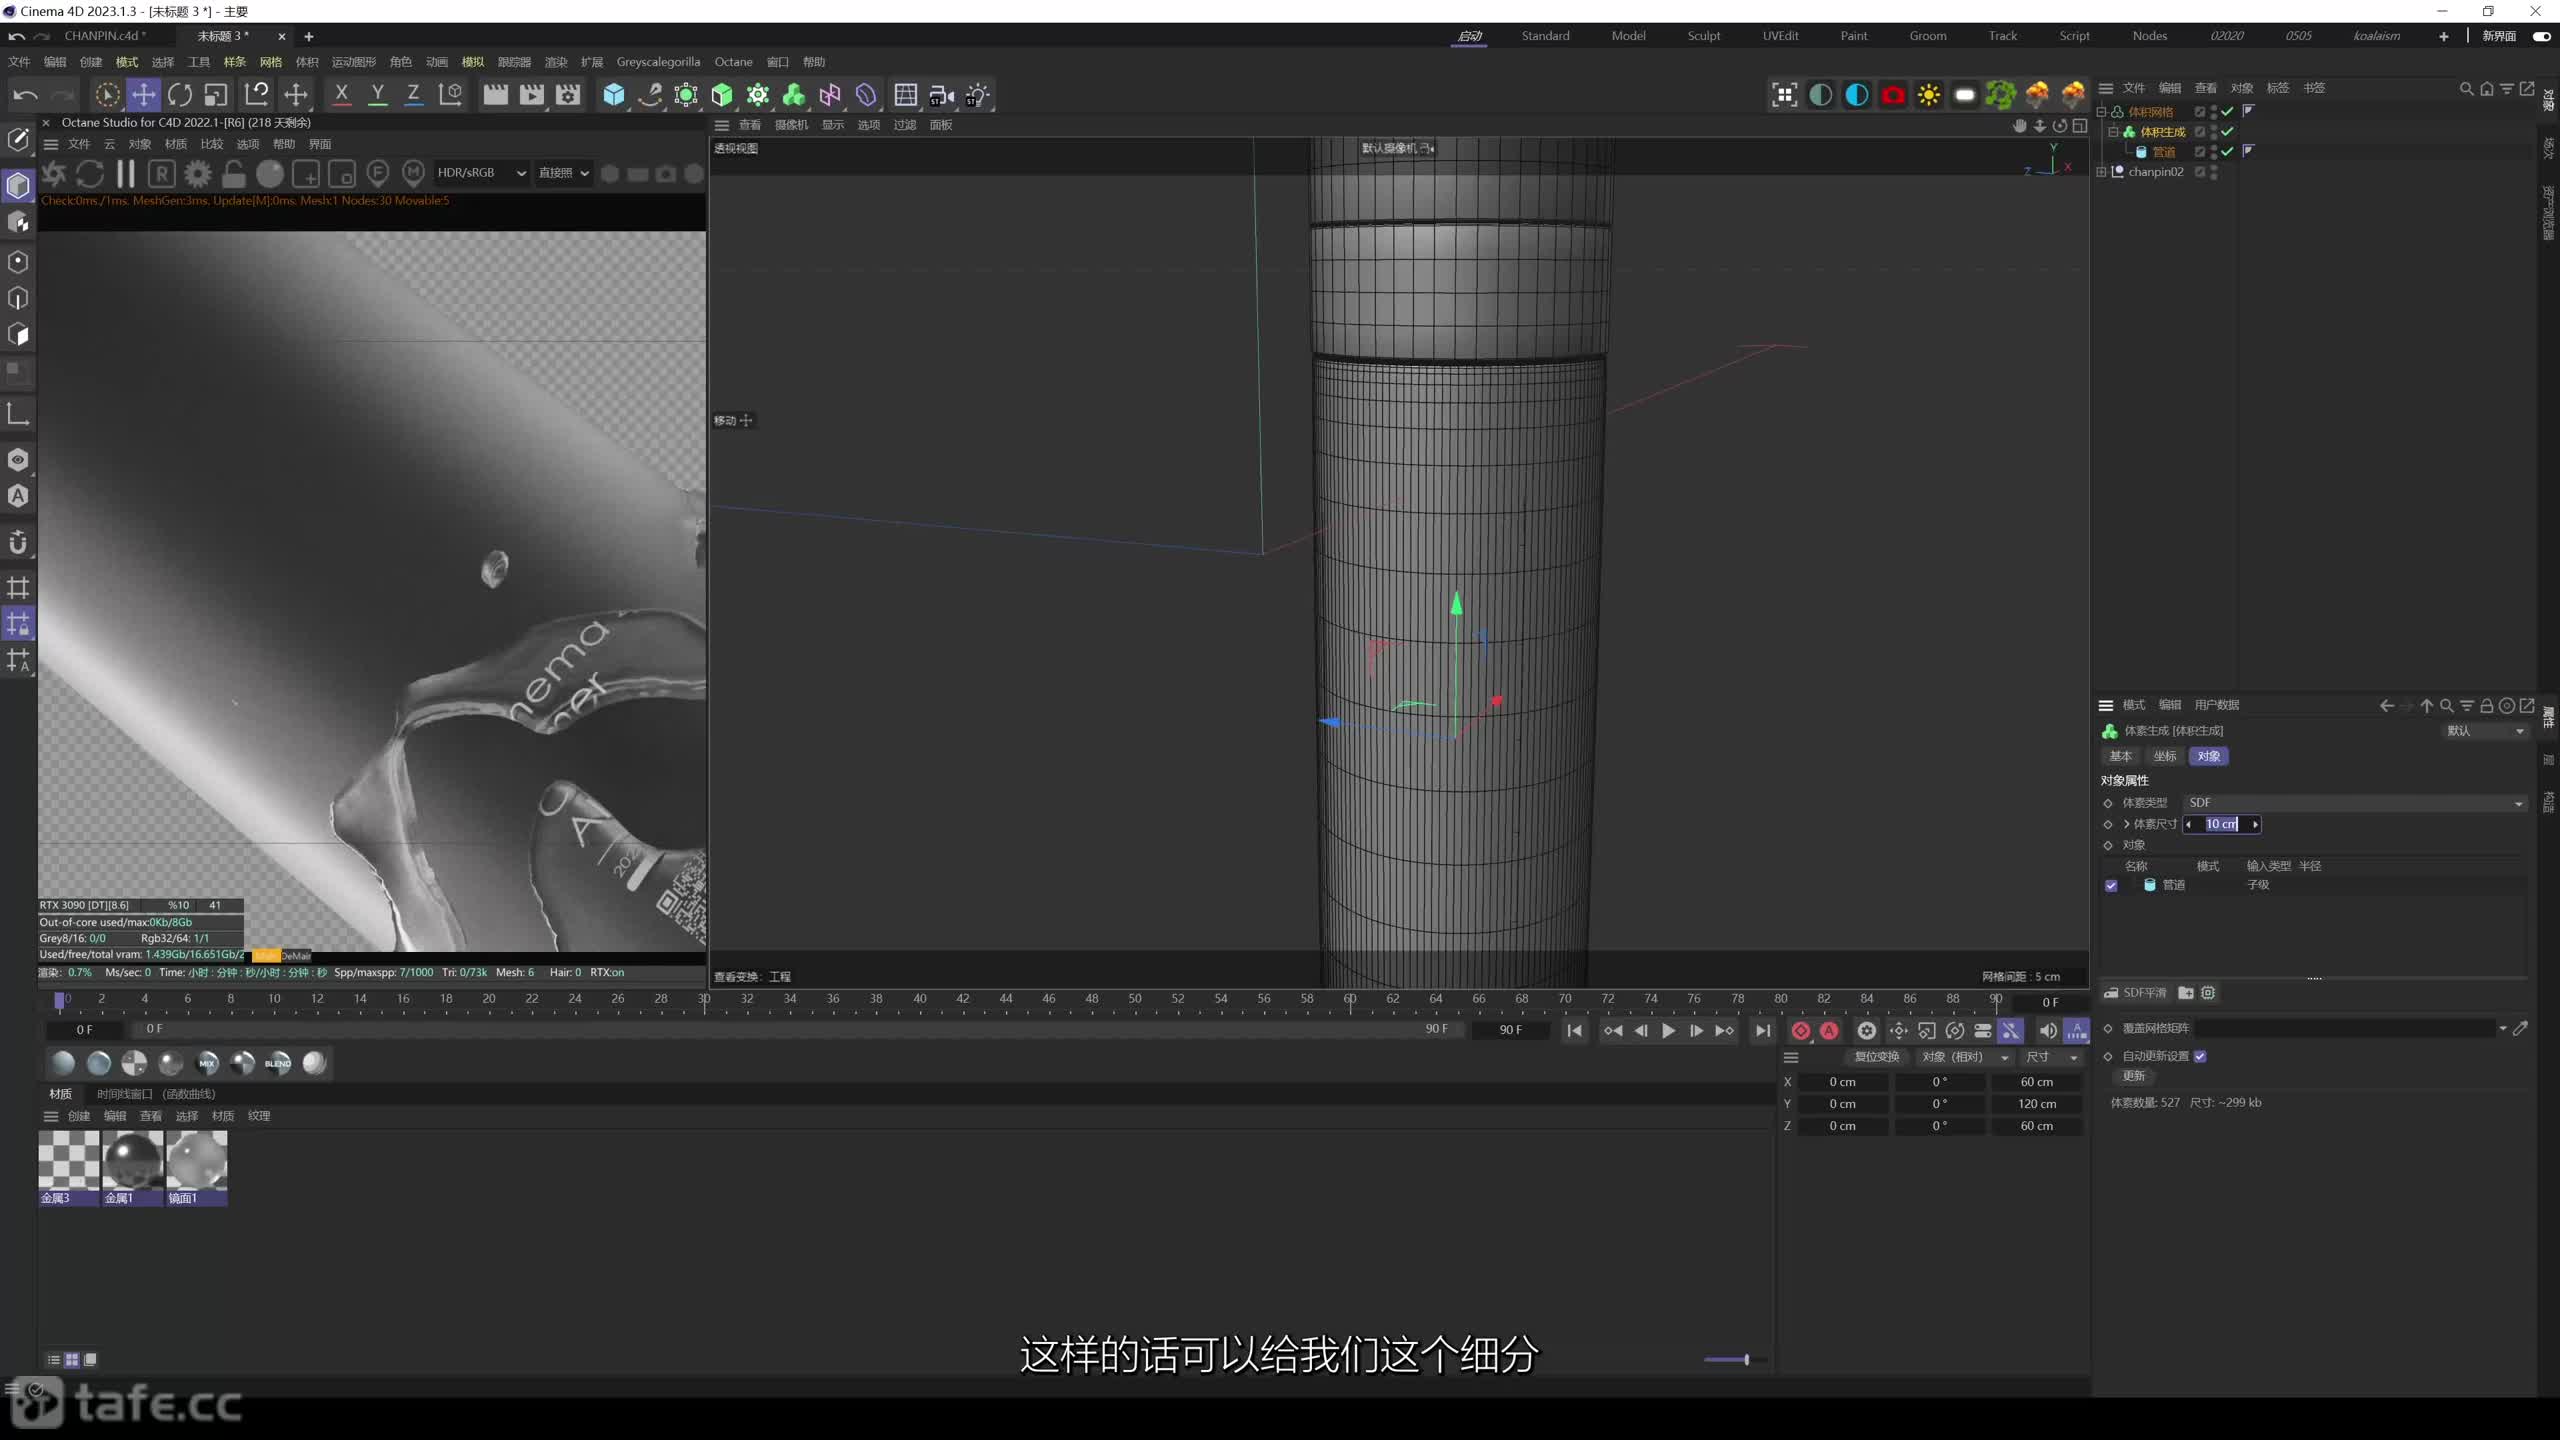The width and height of the screenshot is (2560, 1440).
Task: Open the 直接照 render mode dropdown
Action: point(563,173)
